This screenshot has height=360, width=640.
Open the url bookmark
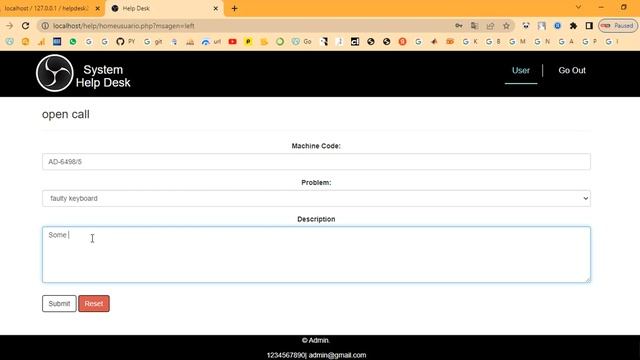[x=211, y=42]
